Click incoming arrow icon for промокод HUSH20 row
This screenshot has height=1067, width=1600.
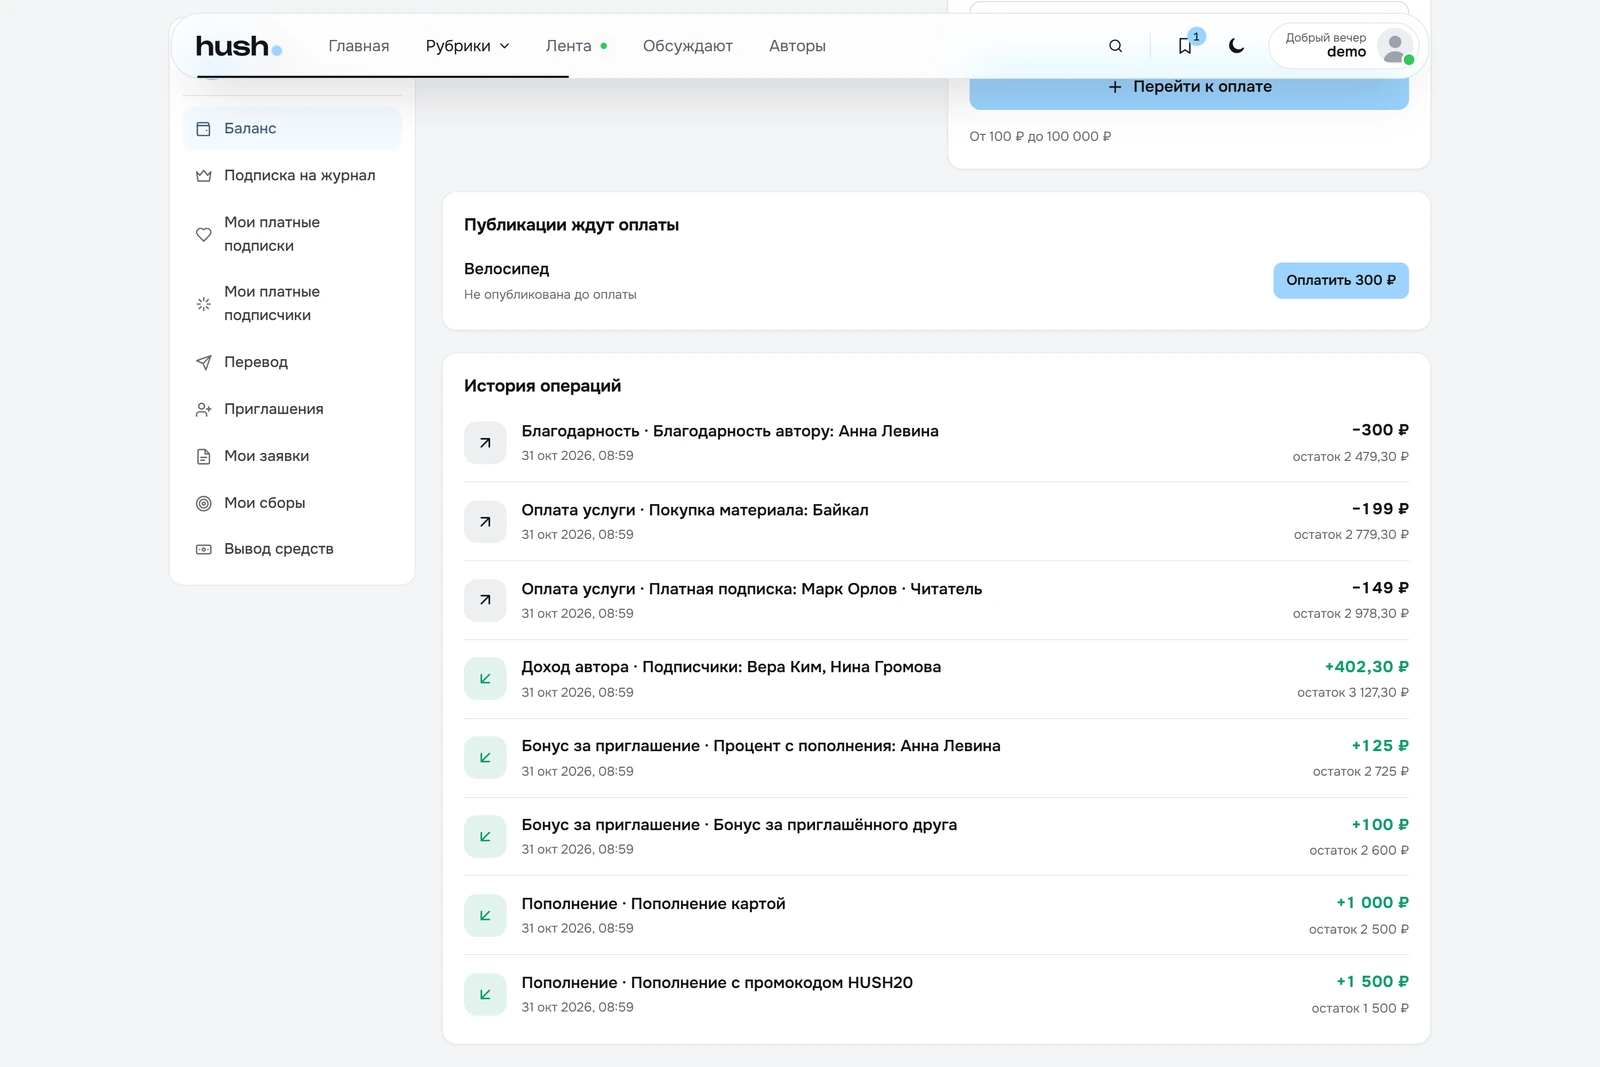(x=485, y=995)
